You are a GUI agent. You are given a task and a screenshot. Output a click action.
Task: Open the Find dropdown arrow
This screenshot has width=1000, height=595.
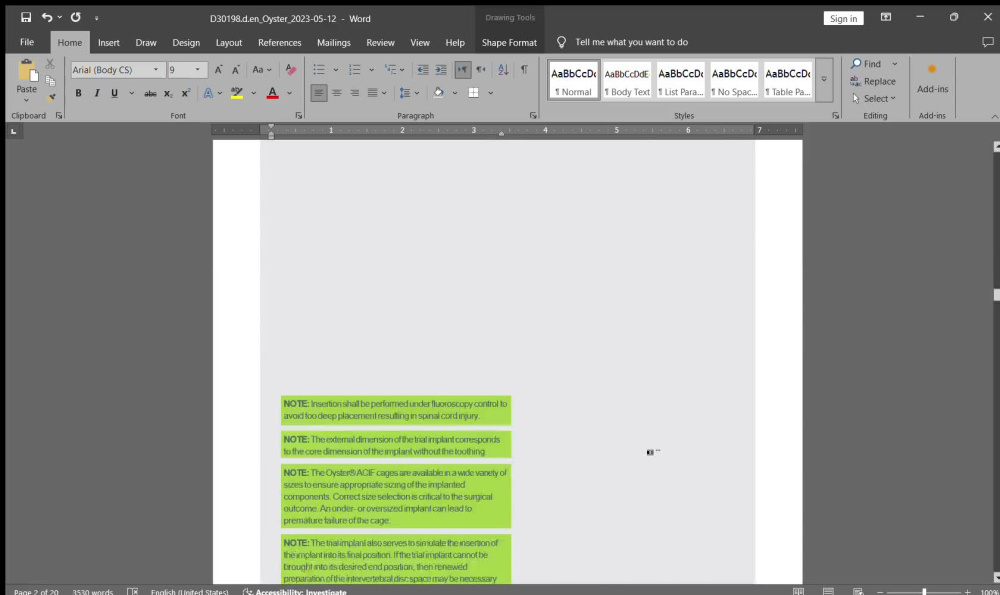pyautogui.click(x=895, y=64)
